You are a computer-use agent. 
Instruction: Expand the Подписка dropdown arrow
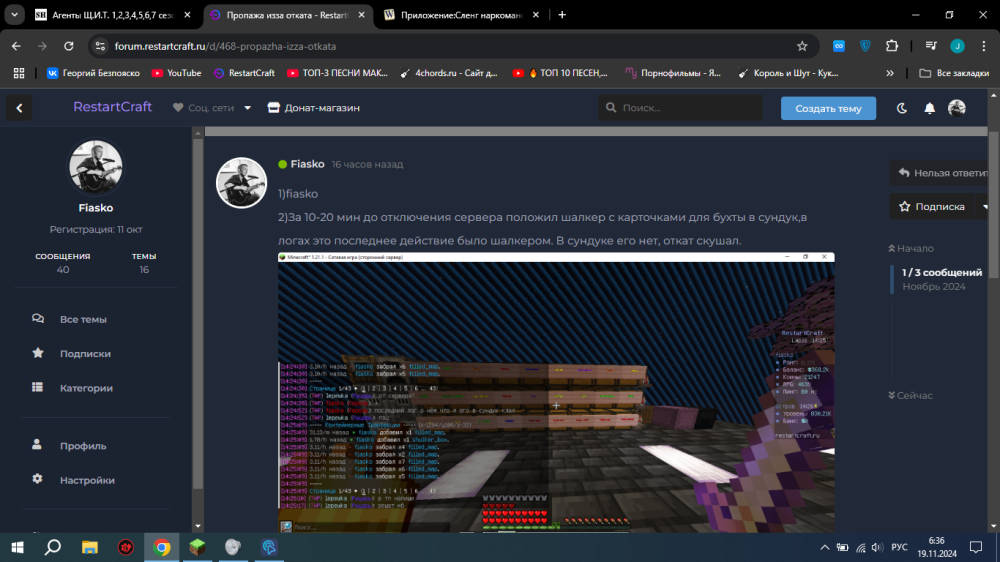click(x=984, y=207)
